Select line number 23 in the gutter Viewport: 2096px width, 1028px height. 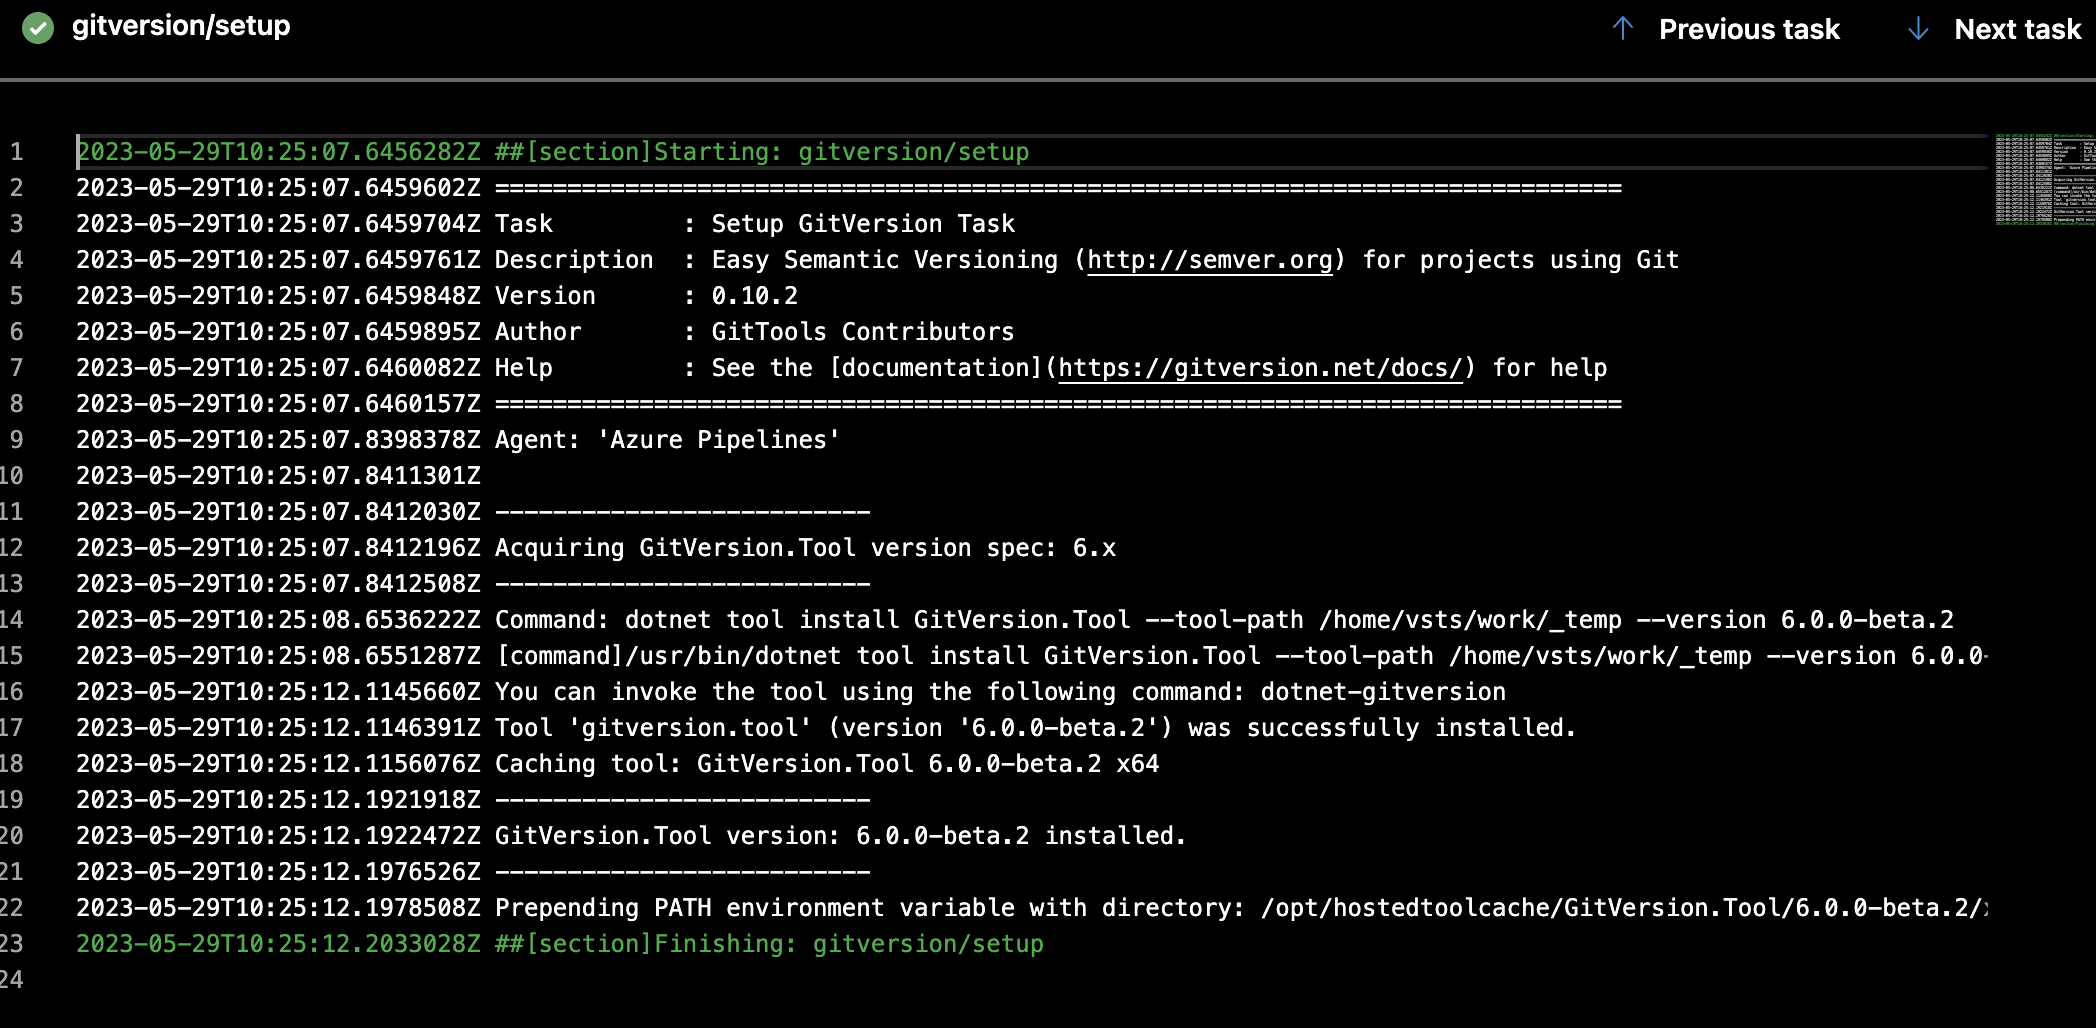[20, 943]
